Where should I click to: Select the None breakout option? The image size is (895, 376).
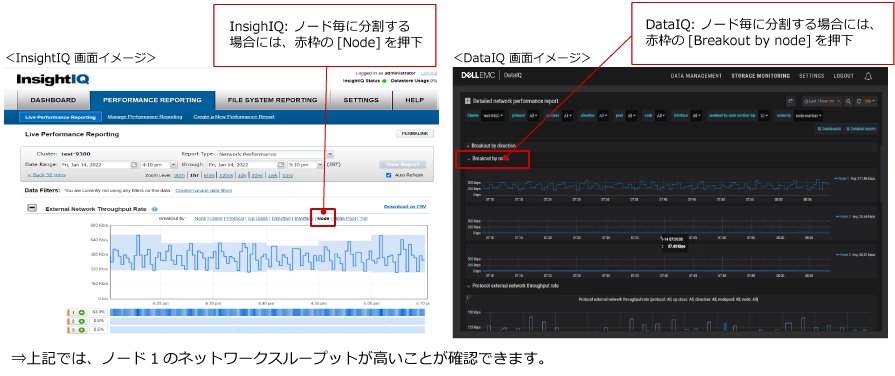200,219
